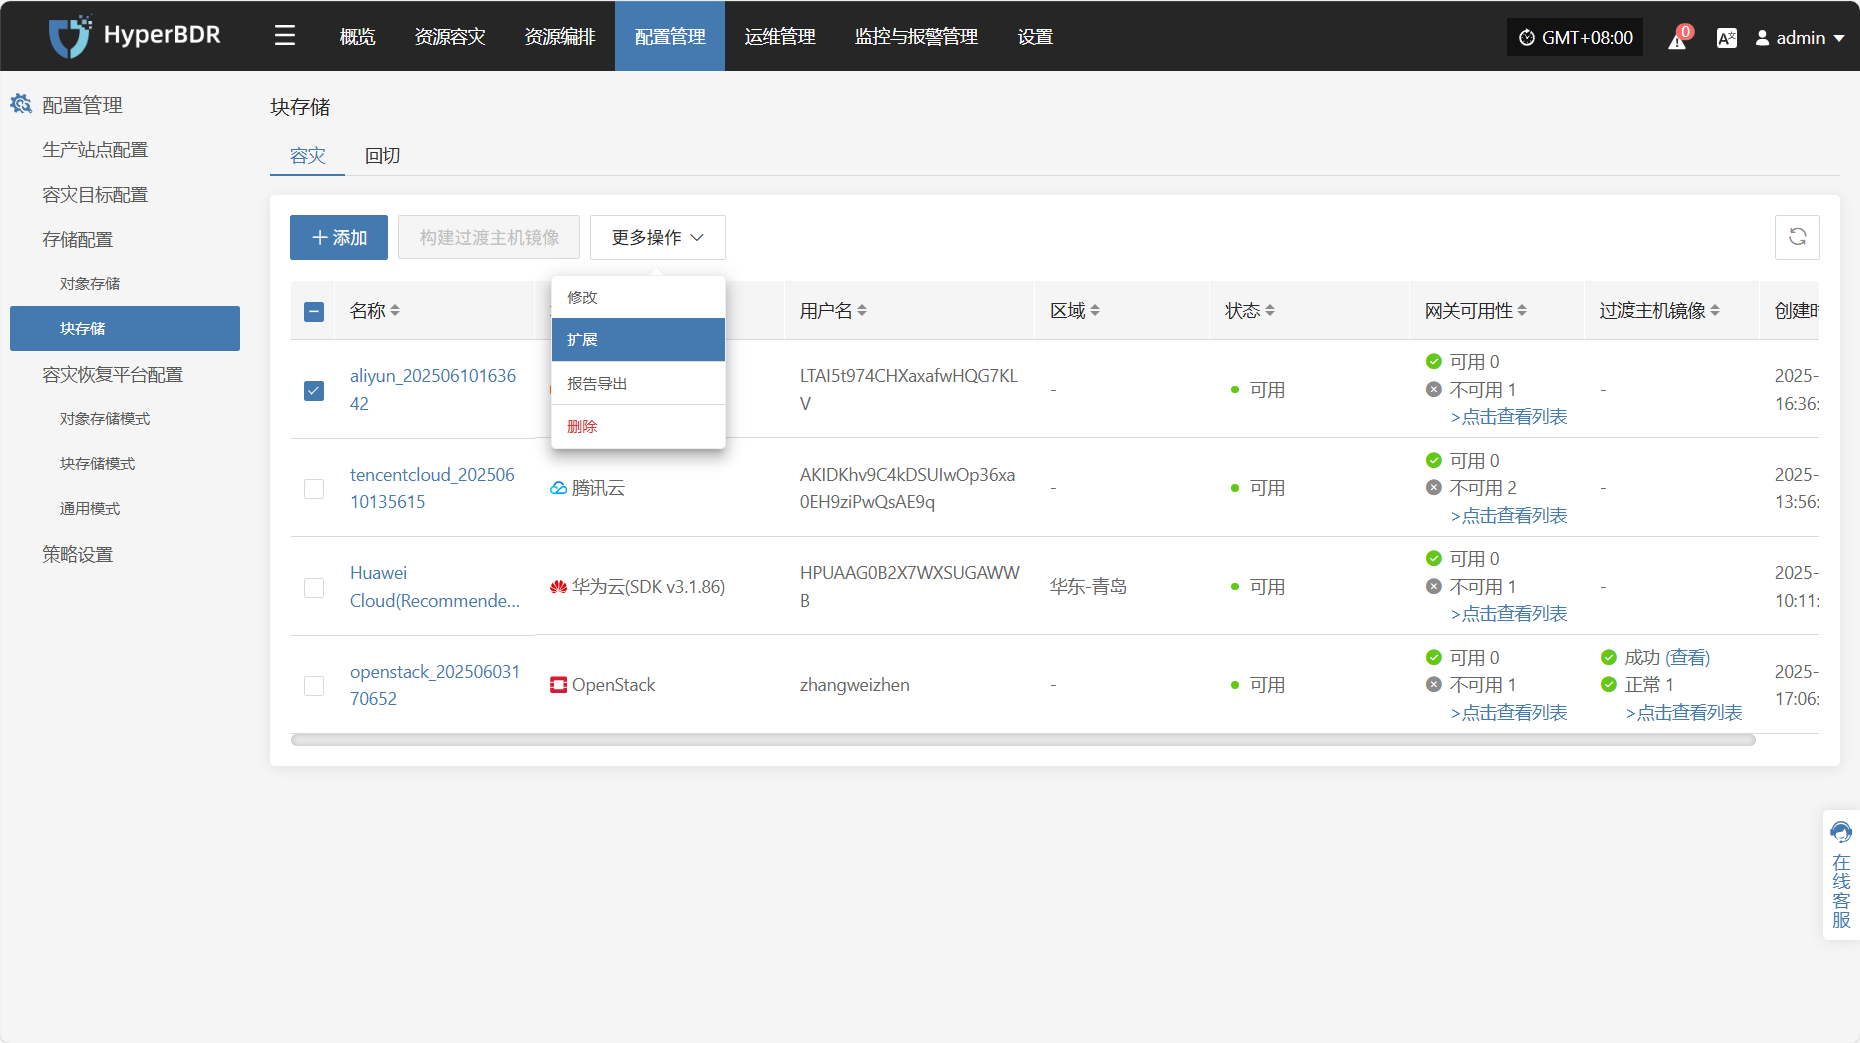The width and height of the screenshot is (1860, 1043).
Task: Open 设置 in the top navigation
Action: pos(1035,37)
